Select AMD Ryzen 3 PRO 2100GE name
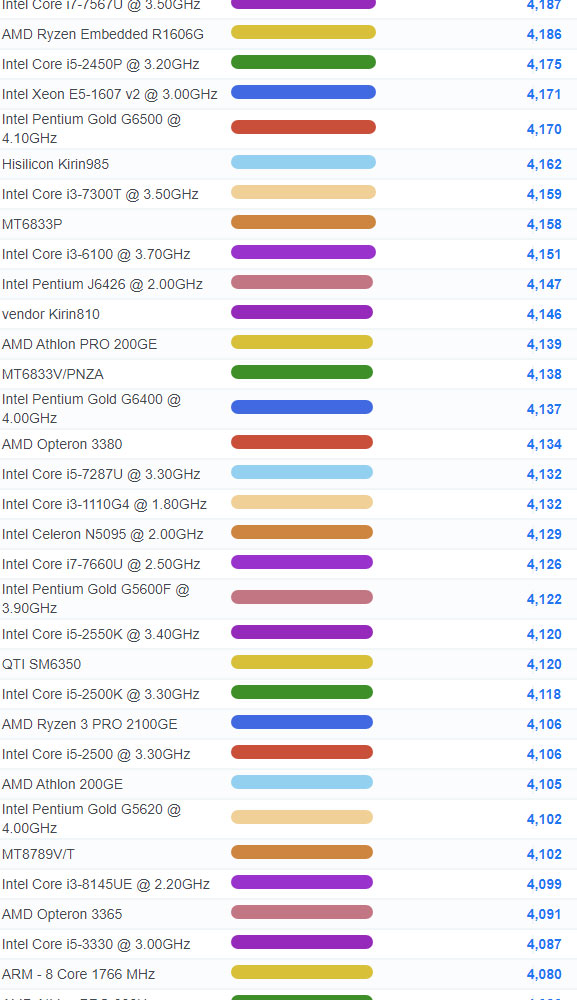The image size is (577, 1000). click(x=90, y=724)
